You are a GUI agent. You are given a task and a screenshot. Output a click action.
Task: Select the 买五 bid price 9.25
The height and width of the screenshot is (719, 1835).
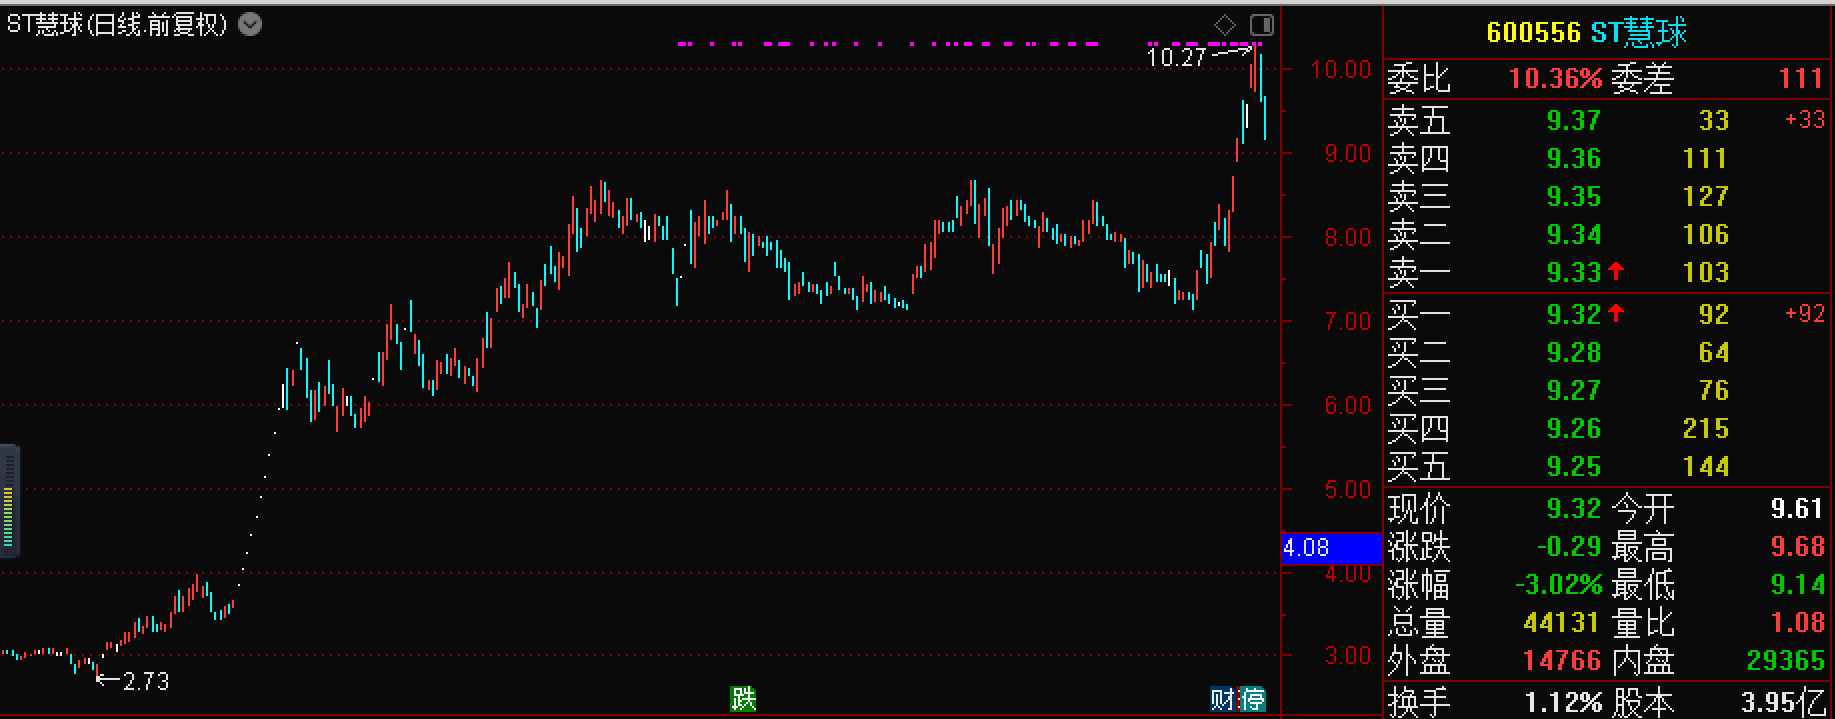(1573, 466)
